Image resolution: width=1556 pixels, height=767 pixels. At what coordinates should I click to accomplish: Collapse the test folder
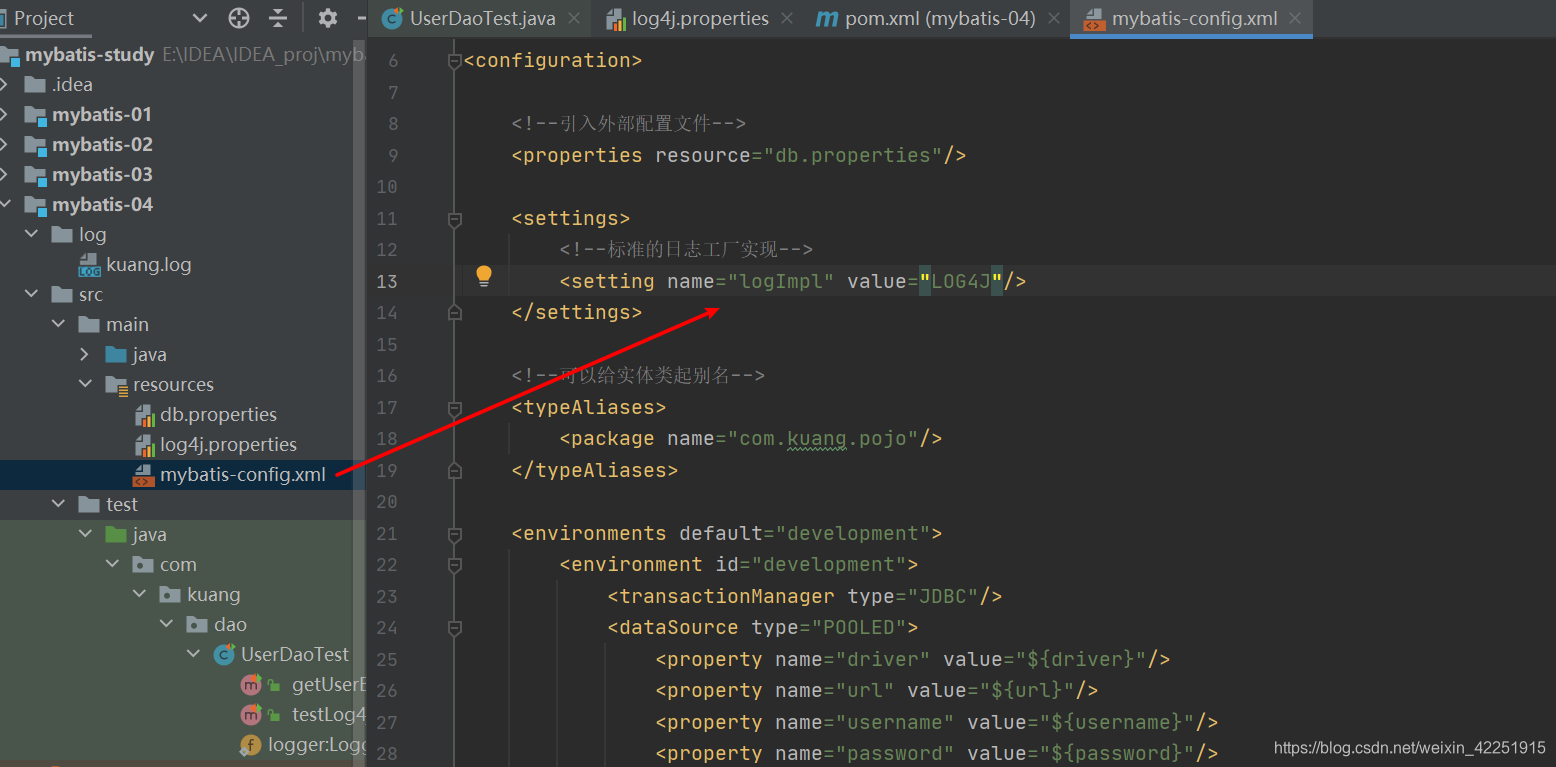tap(59, 505)
